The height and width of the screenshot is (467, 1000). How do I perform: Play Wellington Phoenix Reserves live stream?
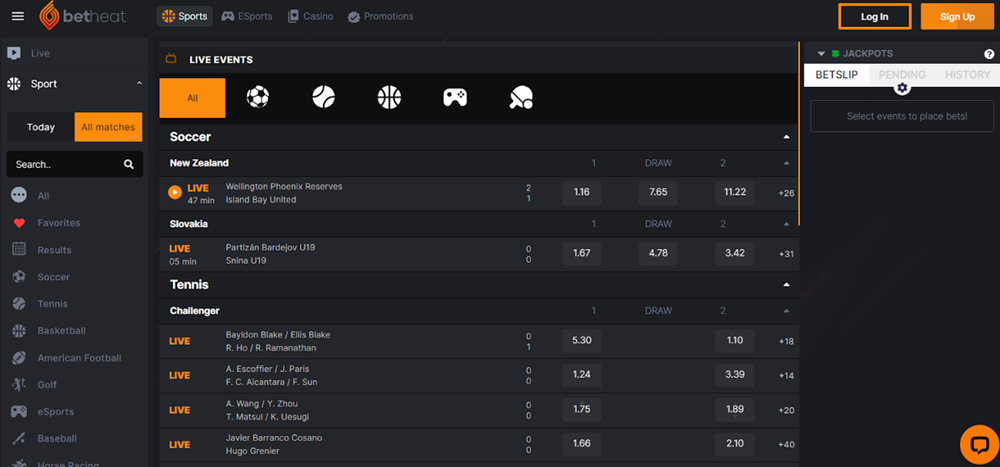[x=175, y=192]
